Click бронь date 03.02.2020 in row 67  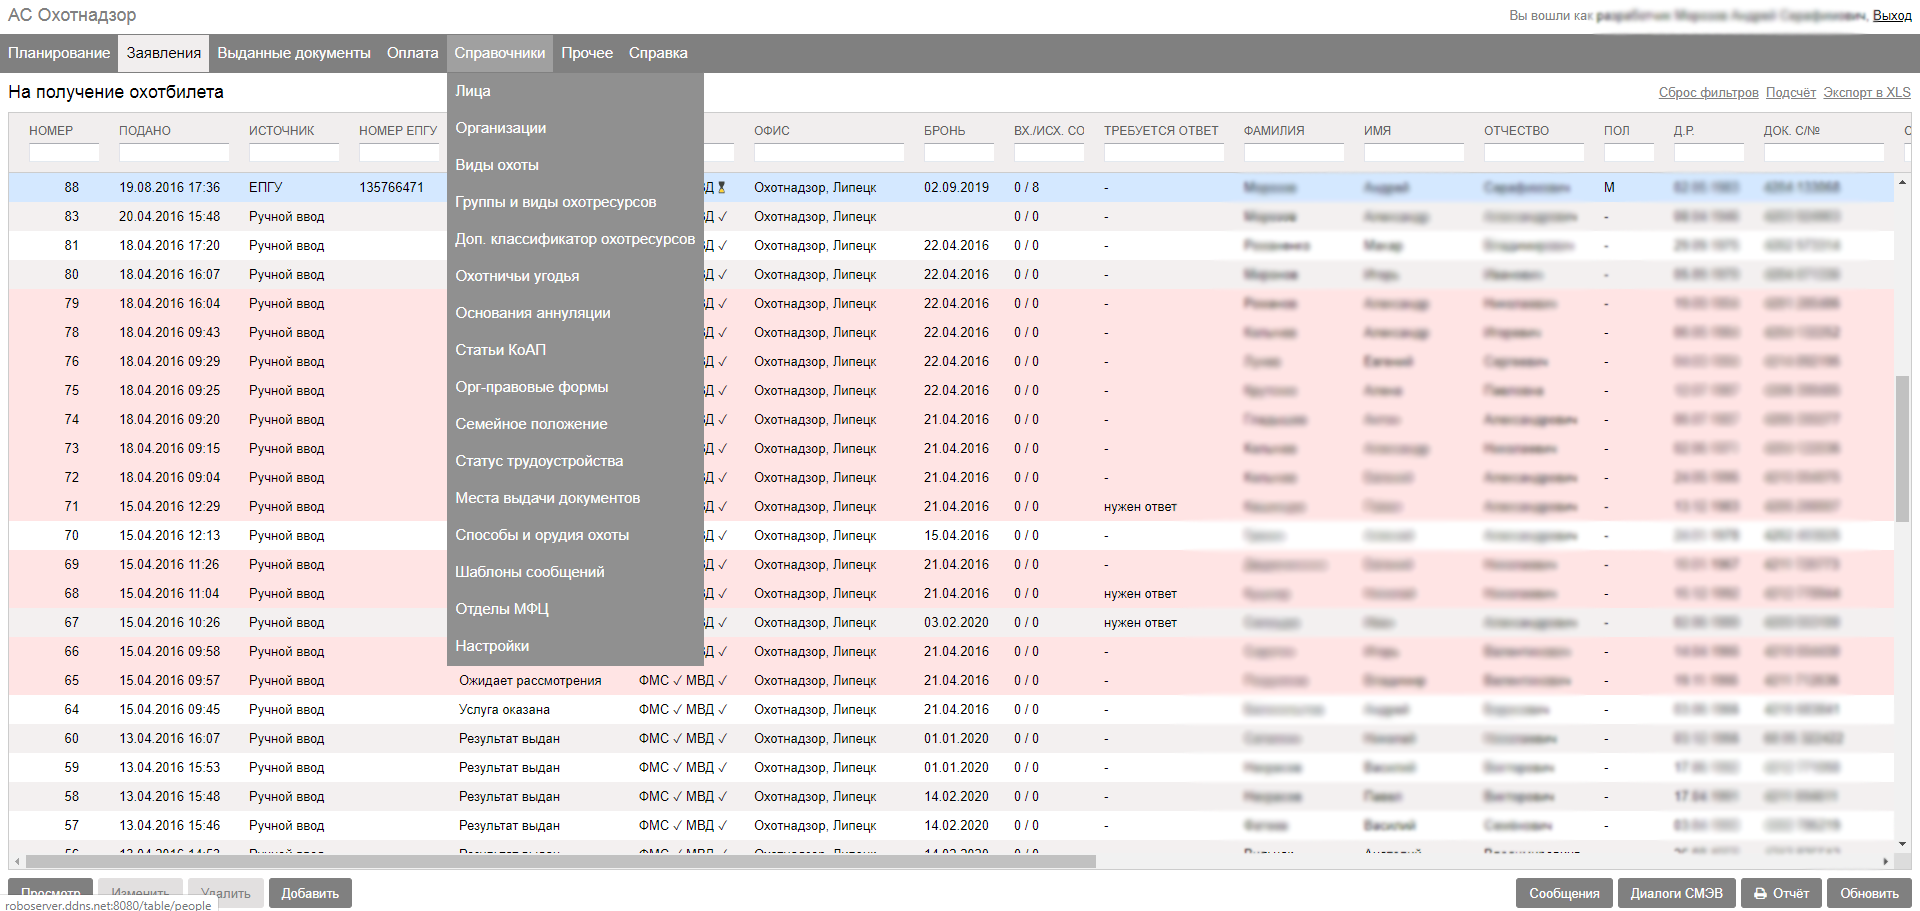click(956, 623)
